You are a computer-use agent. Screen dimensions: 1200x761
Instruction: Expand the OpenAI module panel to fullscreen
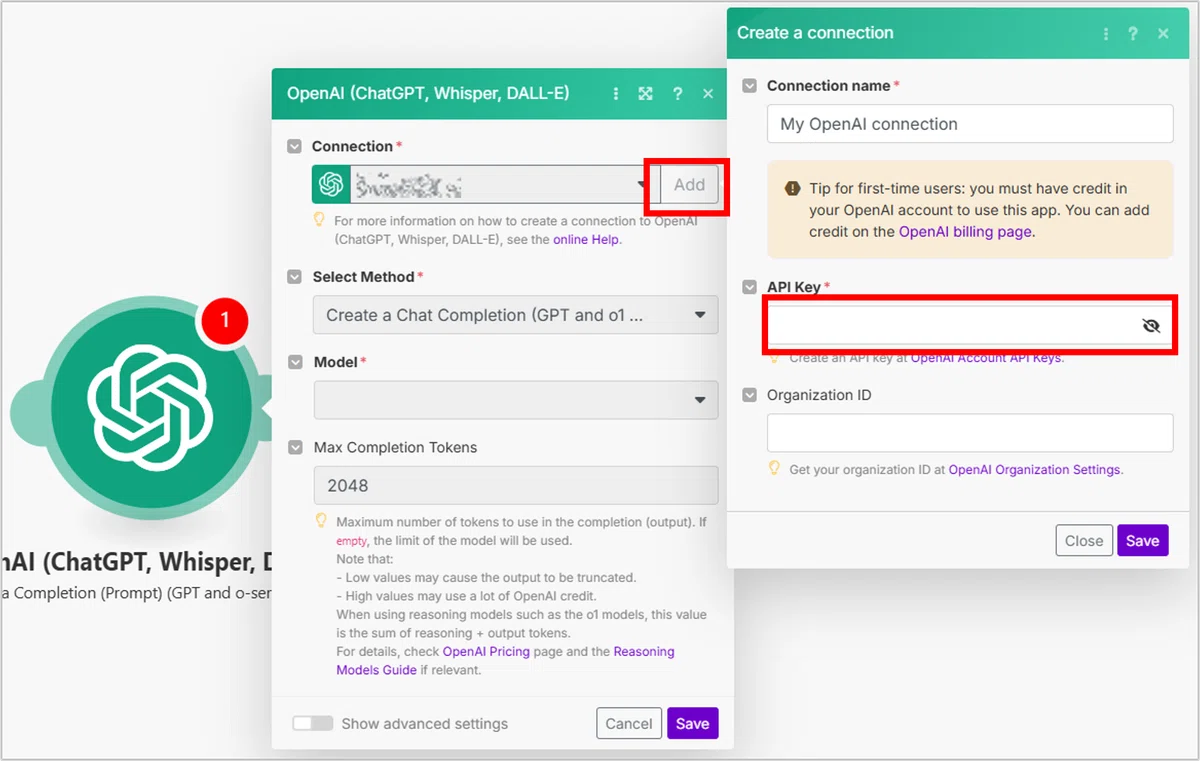[646, 93]
